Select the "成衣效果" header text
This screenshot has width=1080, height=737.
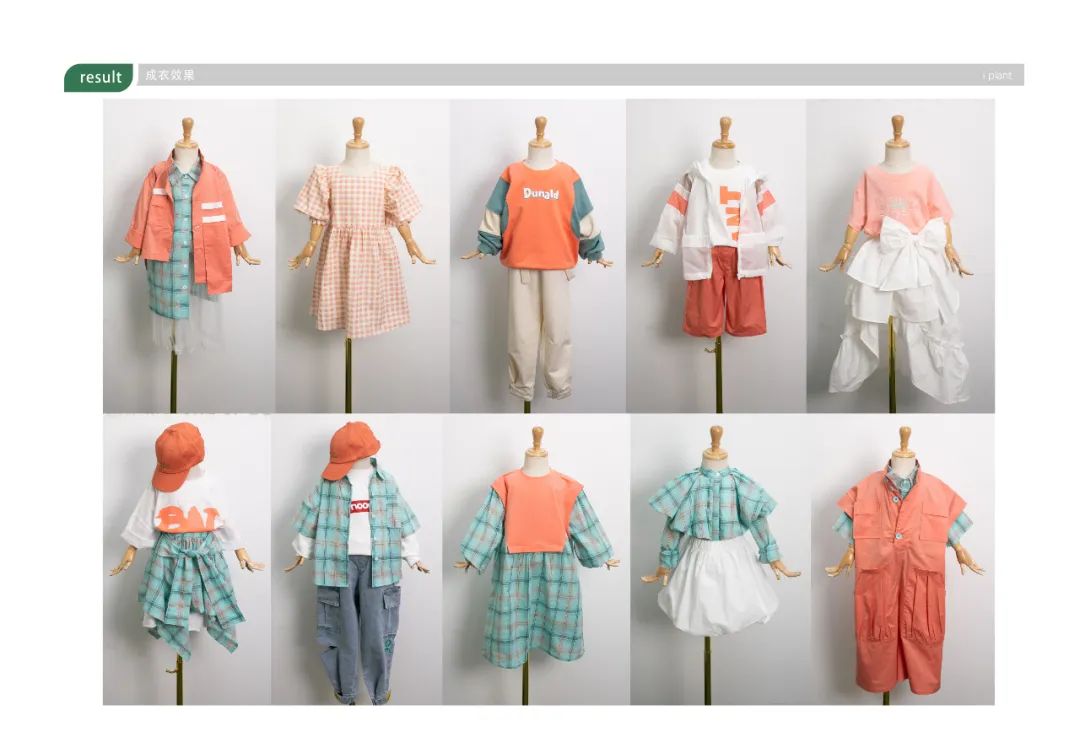[170, 75]
